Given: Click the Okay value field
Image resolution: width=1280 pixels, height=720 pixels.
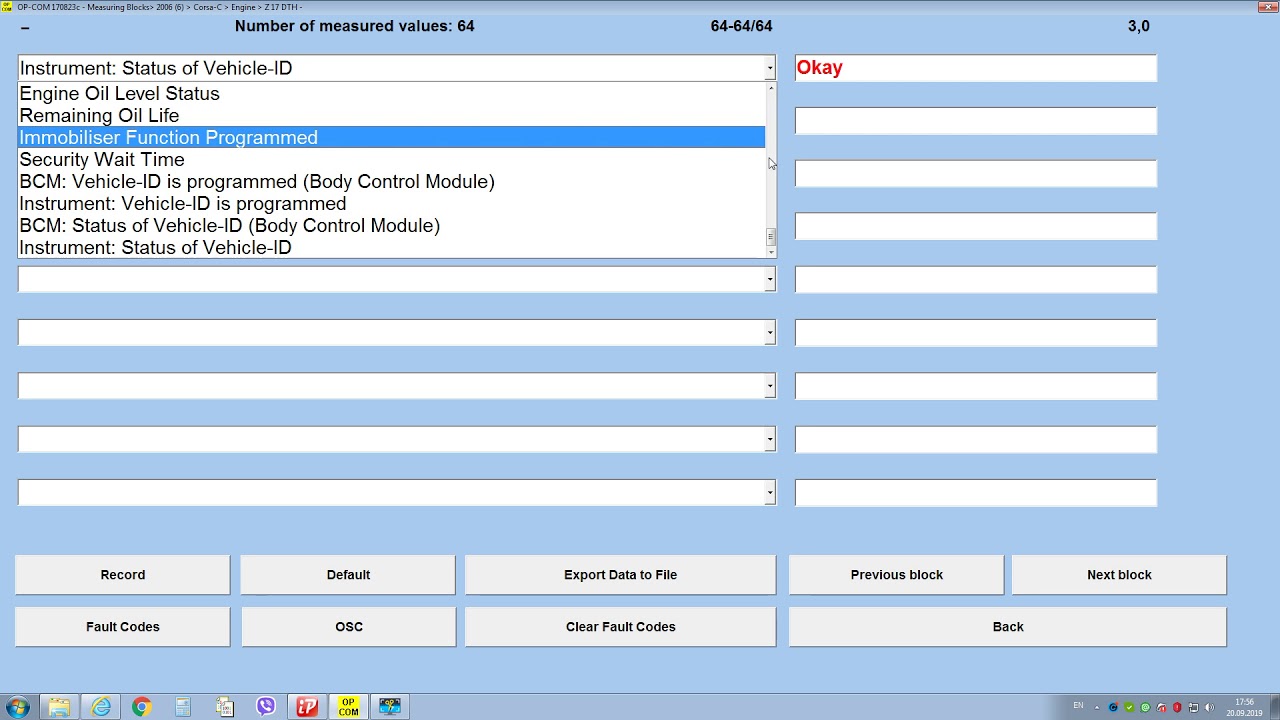Looking at the screenshot, I should pyautogui.click(x=975, y=68).
